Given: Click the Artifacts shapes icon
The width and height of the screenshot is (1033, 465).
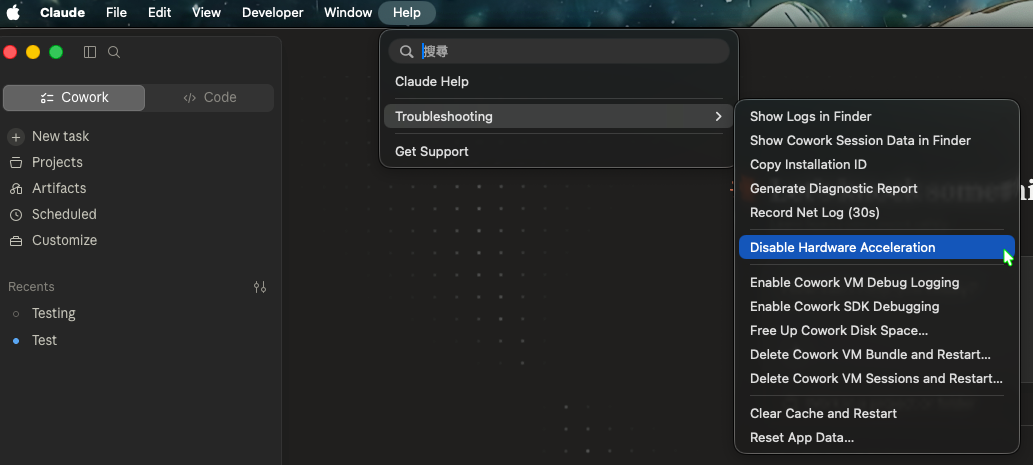Looking at the screenshot, I should [x=16, y=189].
